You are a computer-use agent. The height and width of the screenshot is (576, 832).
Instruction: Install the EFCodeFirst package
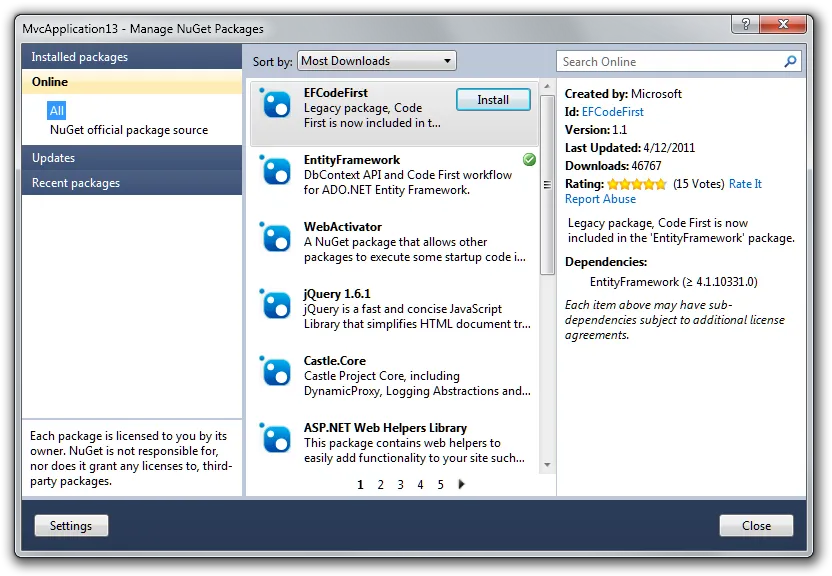click(x=493, y=100)
